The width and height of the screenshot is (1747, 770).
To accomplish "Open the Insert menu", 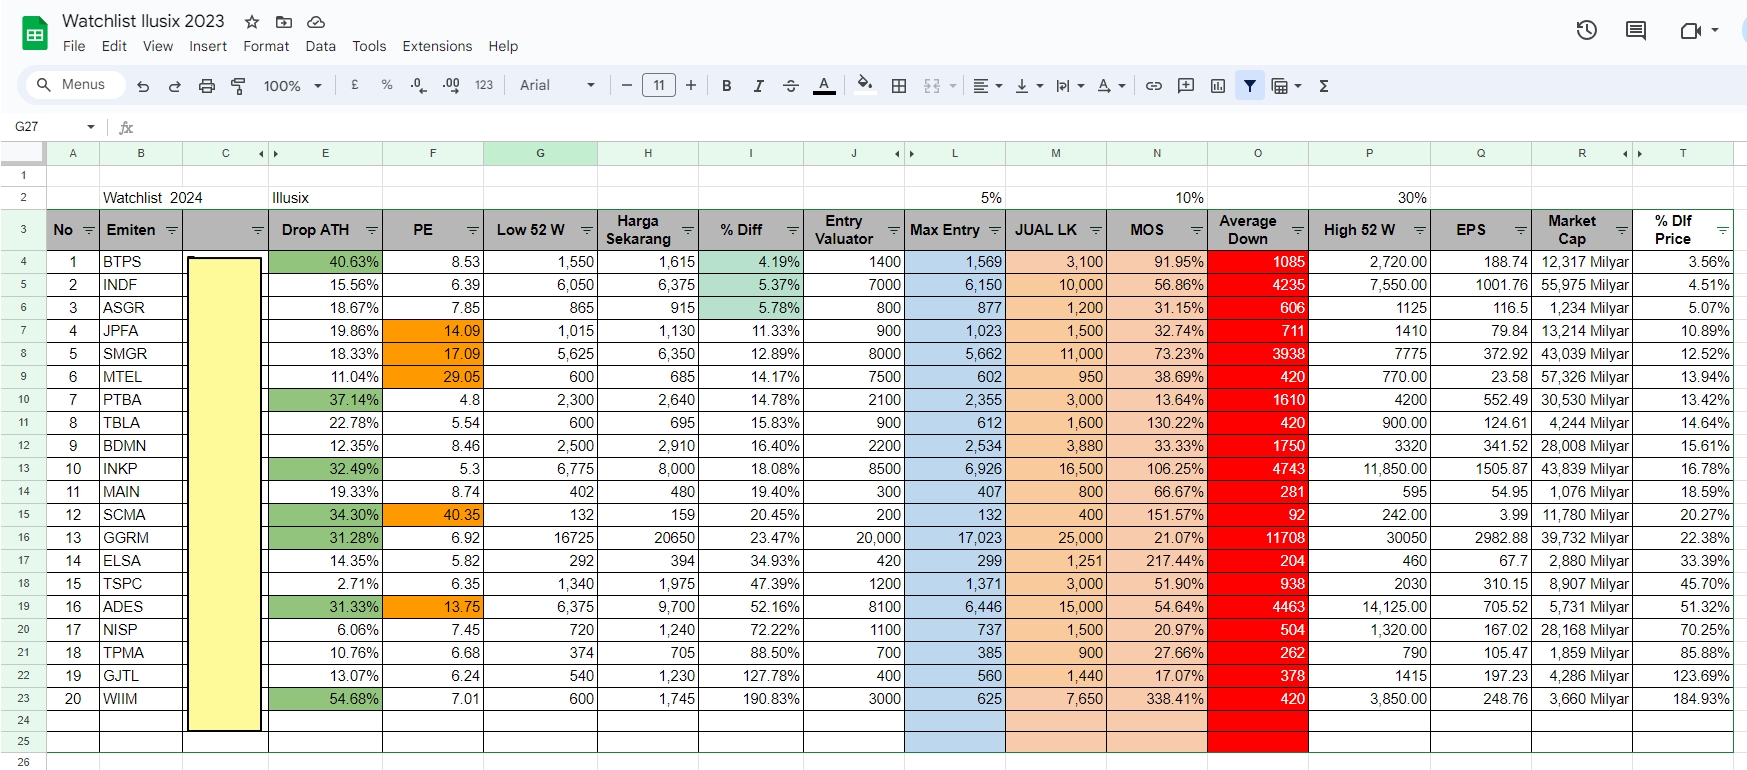I will click(208, 46).
